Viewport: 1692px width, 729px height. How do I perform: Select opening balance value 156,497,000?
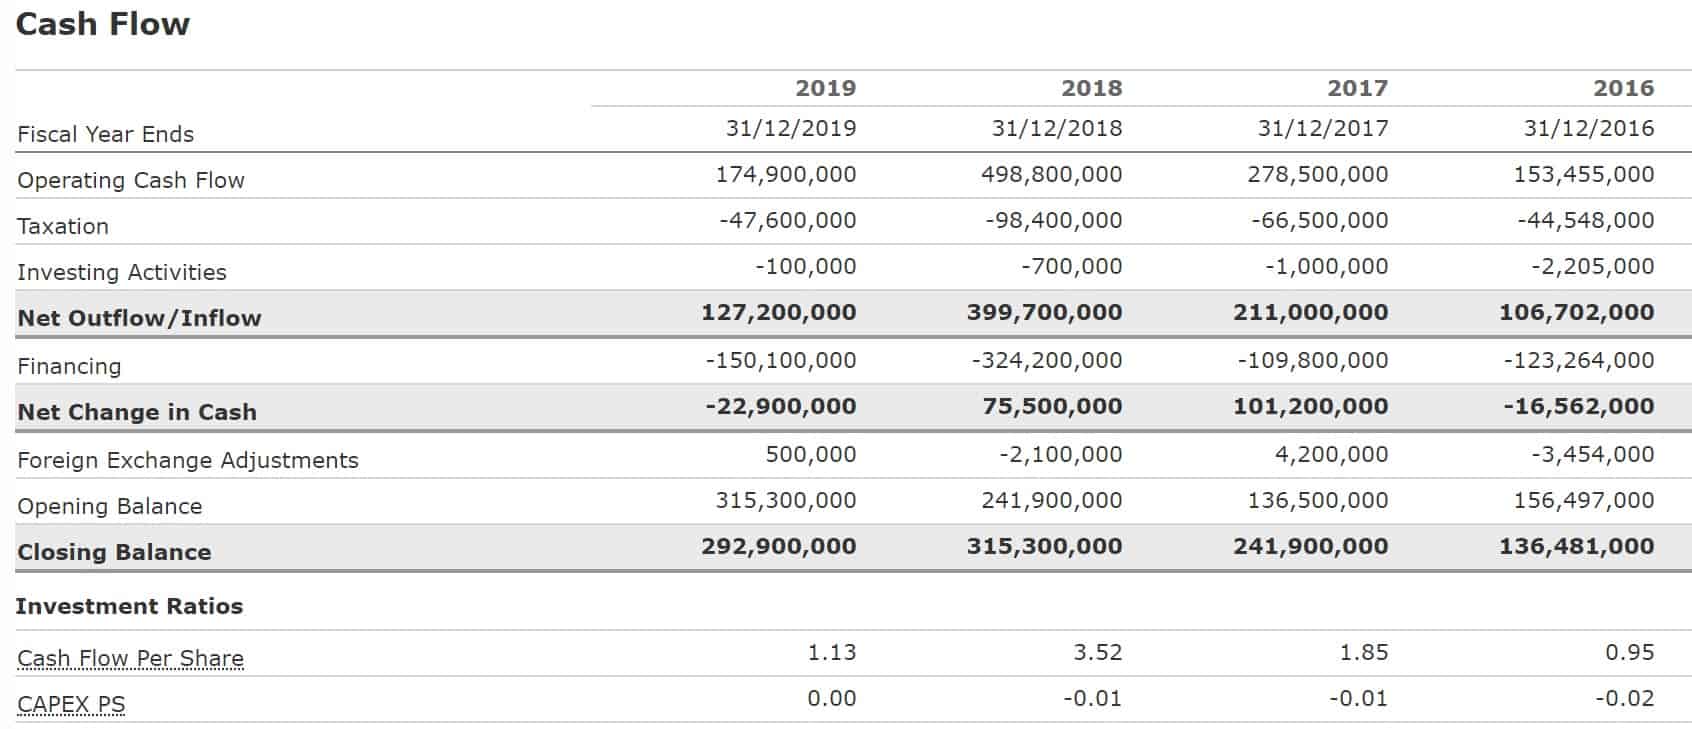pos(1584,500)
